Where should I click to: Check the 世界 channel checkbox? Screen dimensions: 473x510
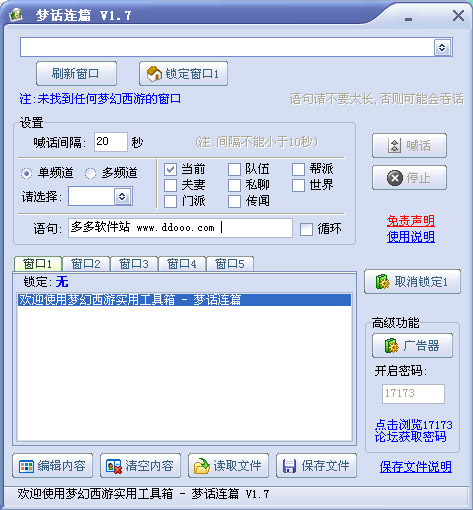point(298,185)
